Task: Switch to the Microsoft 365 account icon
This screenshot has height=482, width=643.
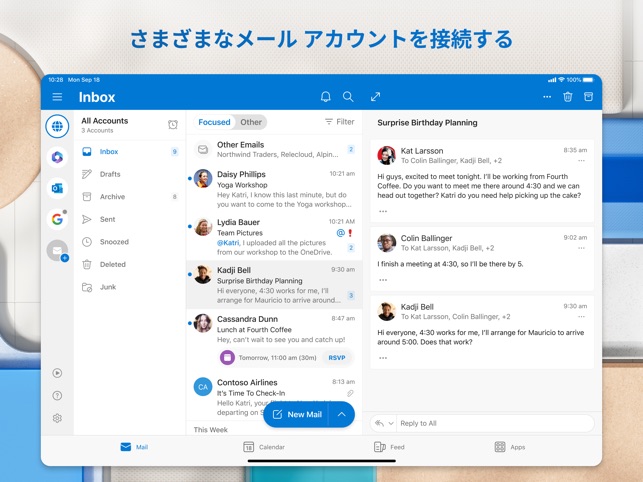Action: tap(57, 157)
